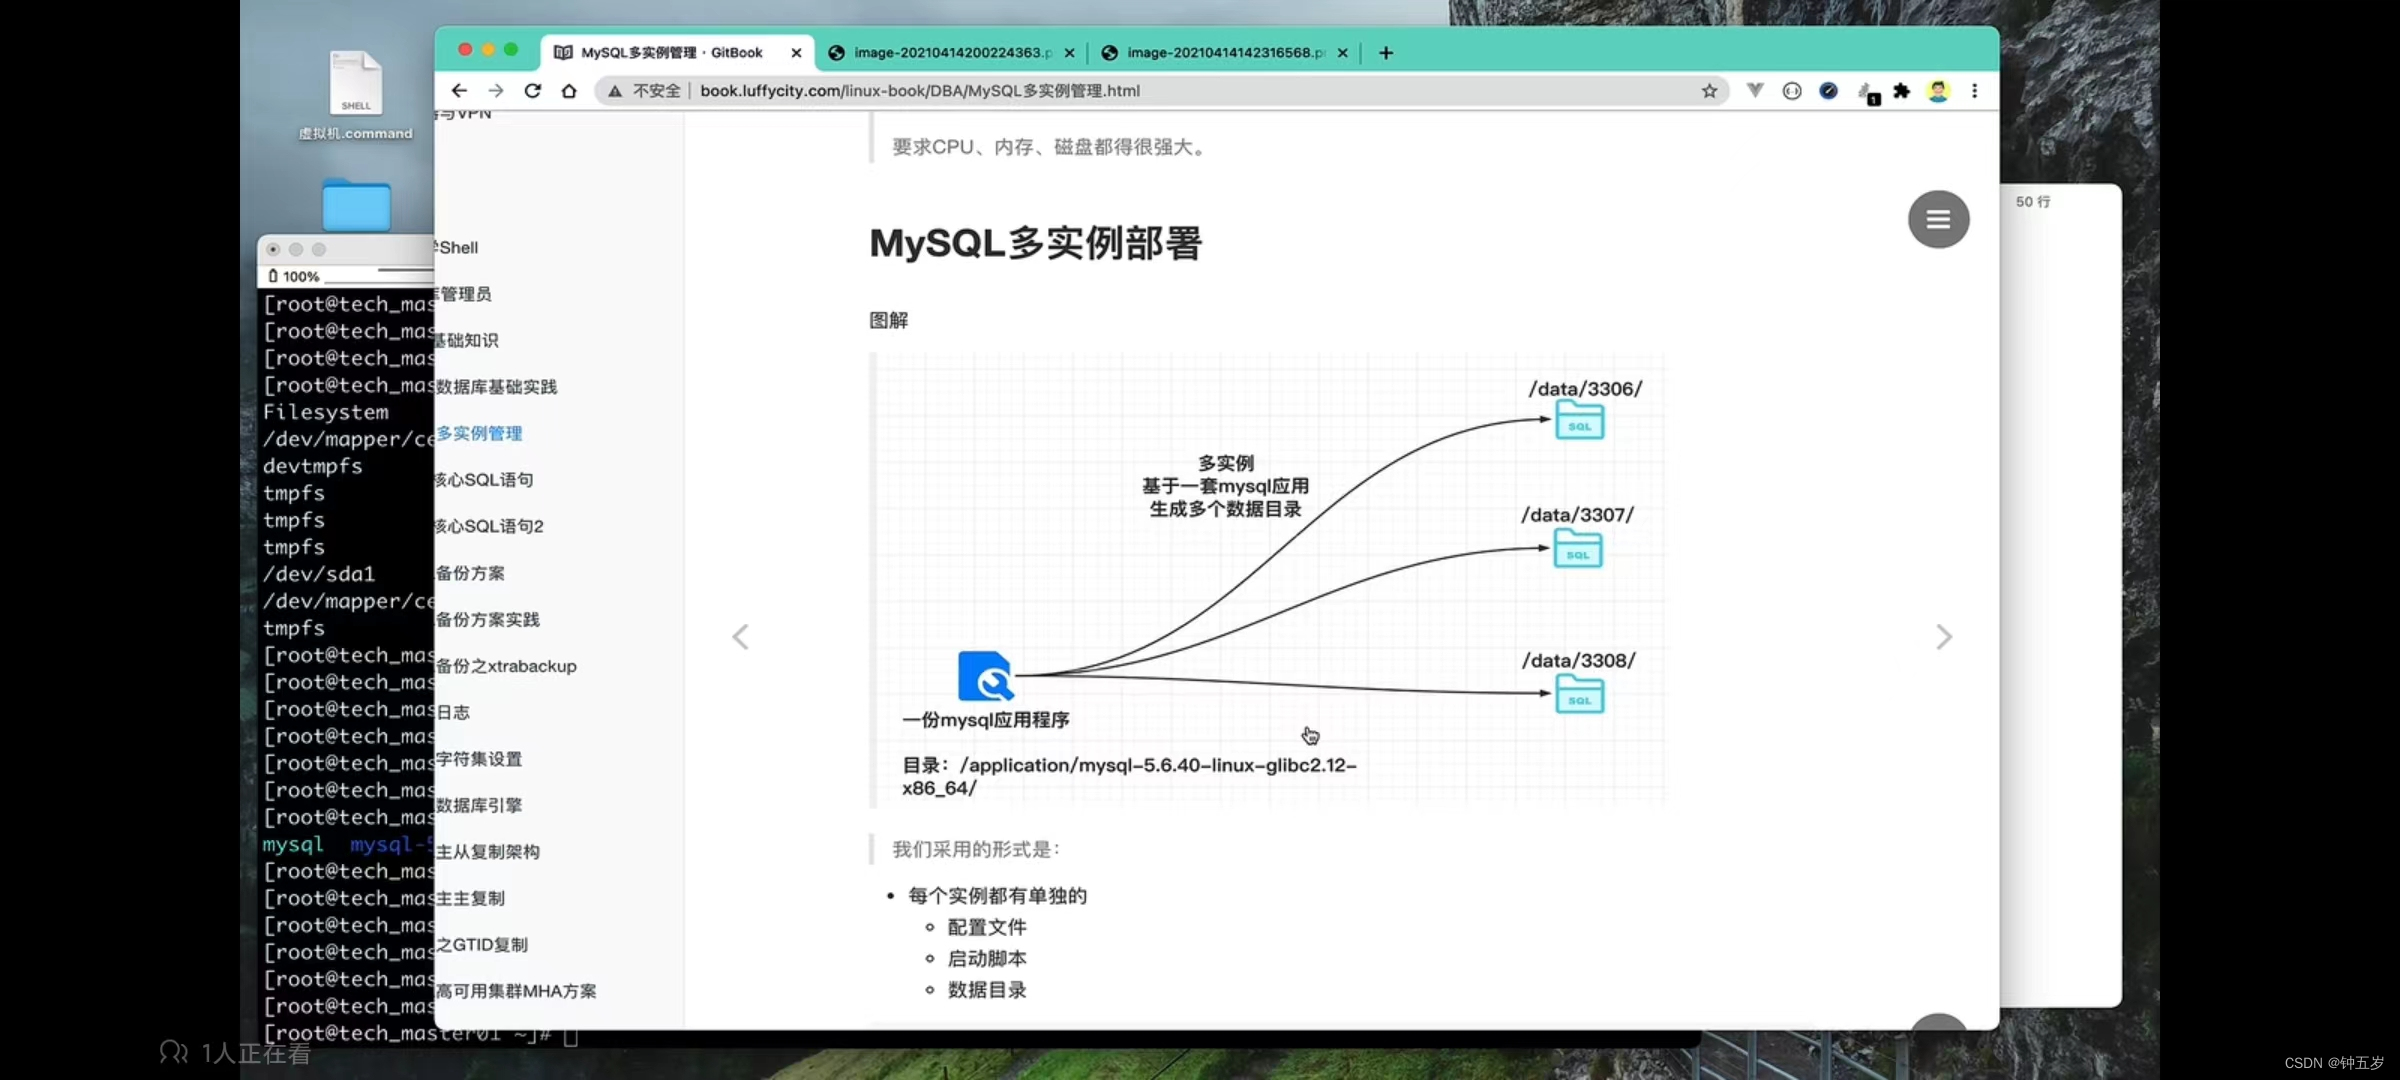Click the /dev/sda1 line in terminal window
Screen dimensions: 2400x1080
point(319,574)
